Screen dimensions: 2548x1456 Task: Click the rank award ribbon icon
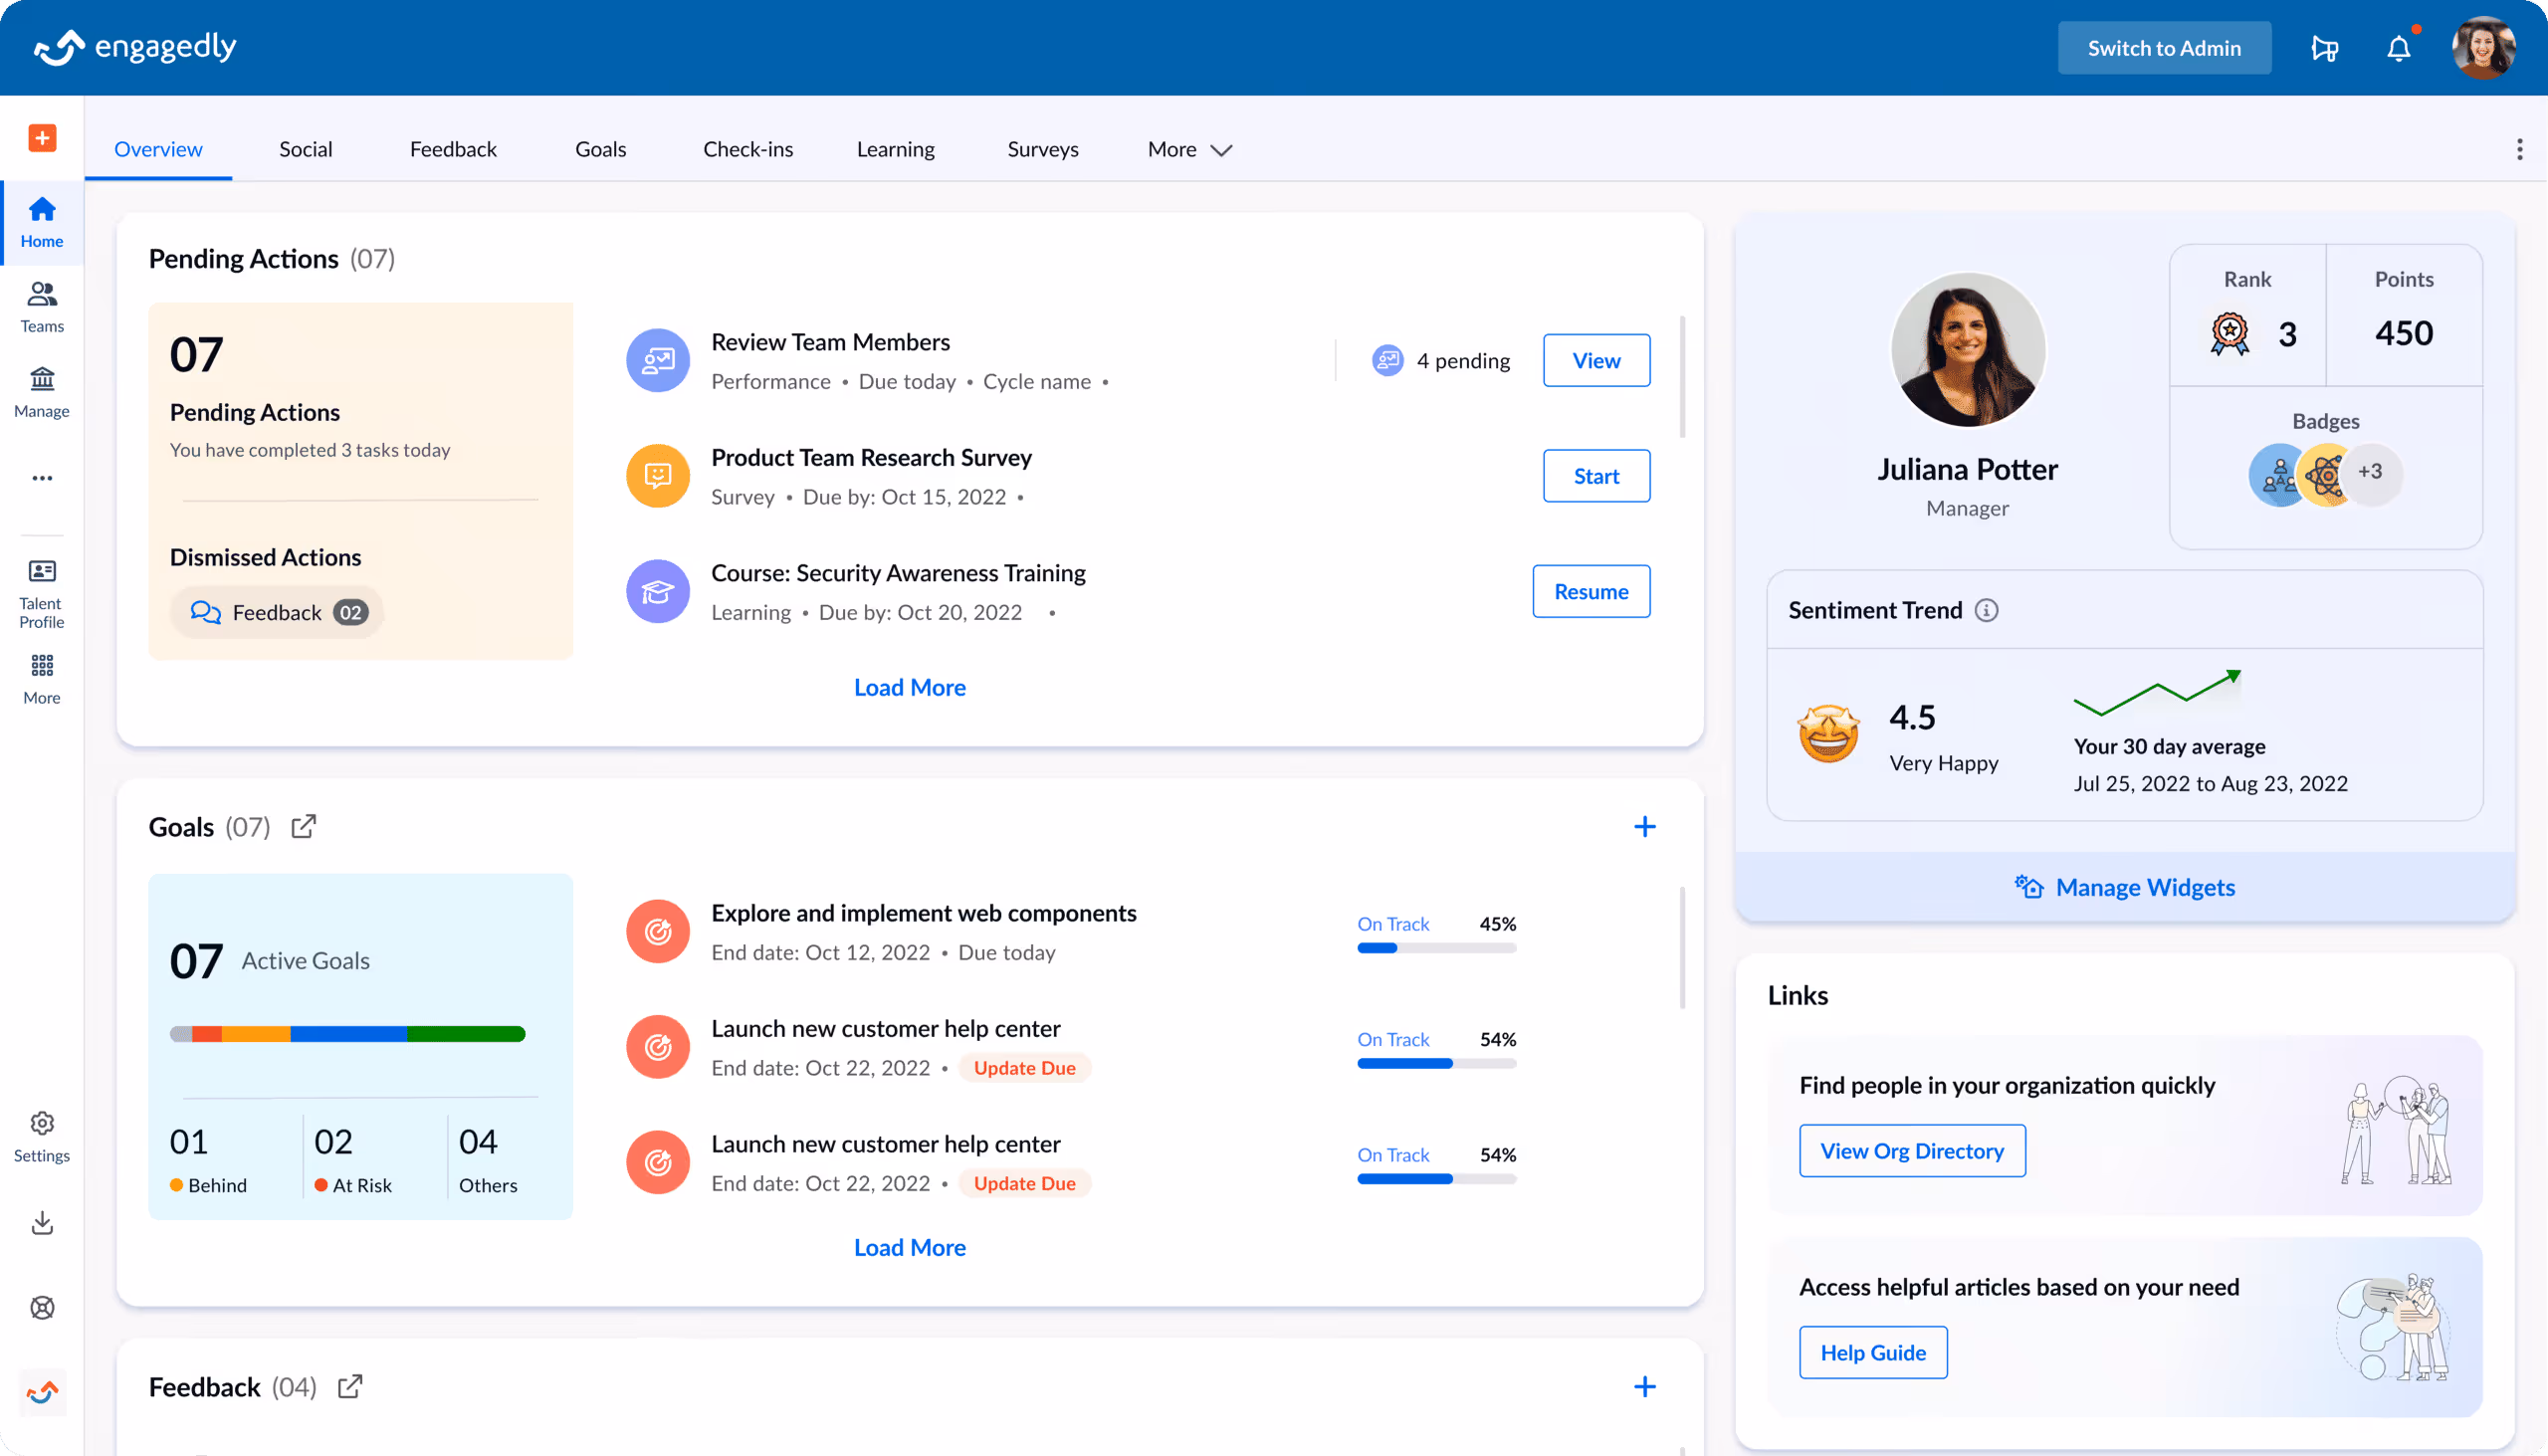[x=2229, y=334]
